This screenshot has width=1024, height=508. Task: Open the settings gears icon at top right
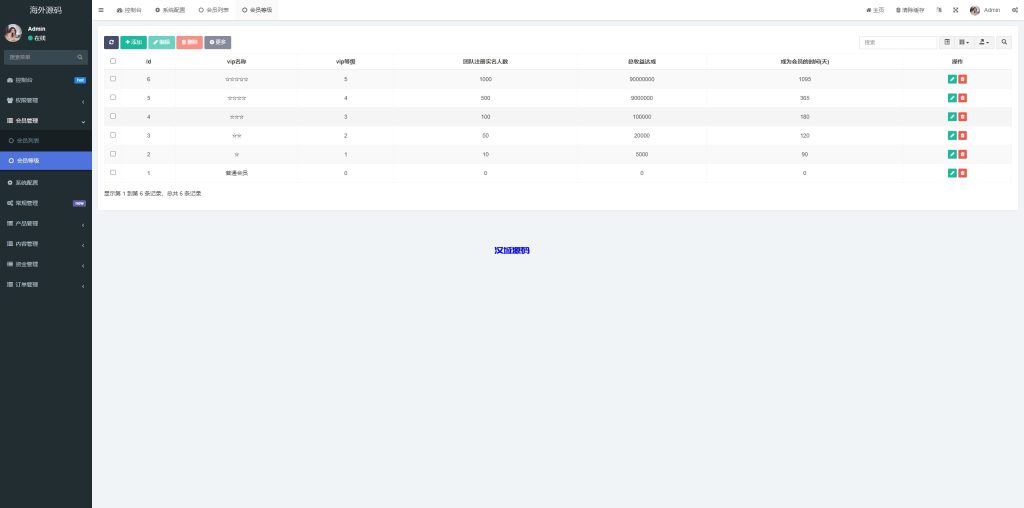coord(1014,10)
